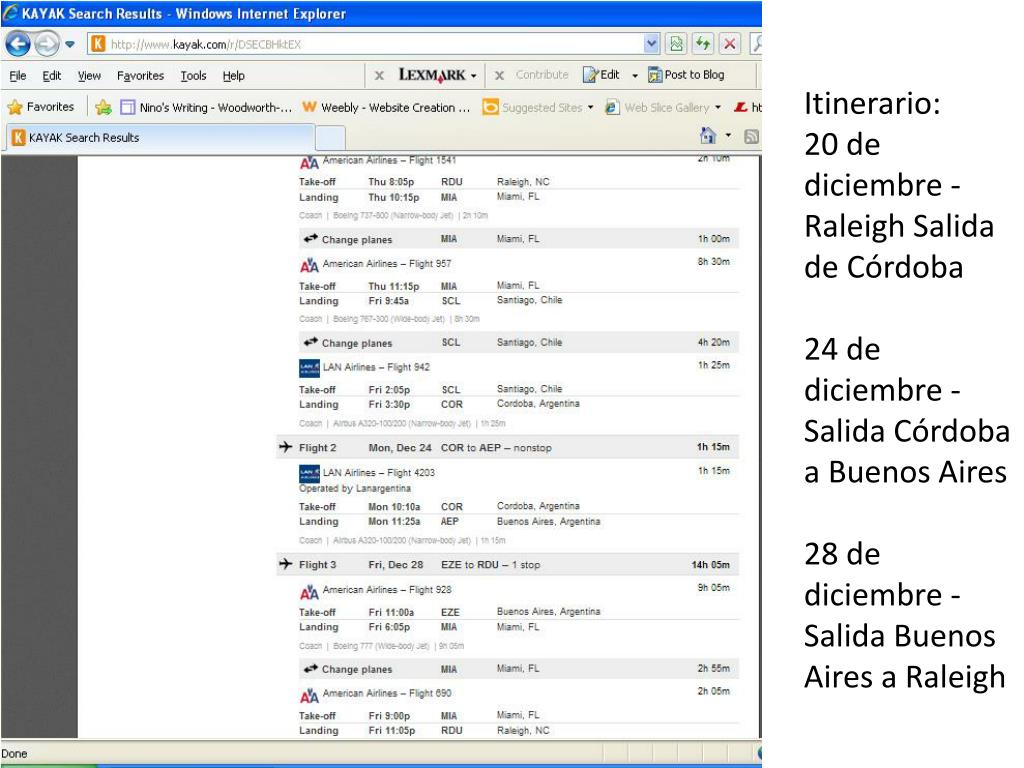Image resolution: width=1024 pixels, height=768 pixels.
Task: Open the Help menu
Action: (233, 76)
